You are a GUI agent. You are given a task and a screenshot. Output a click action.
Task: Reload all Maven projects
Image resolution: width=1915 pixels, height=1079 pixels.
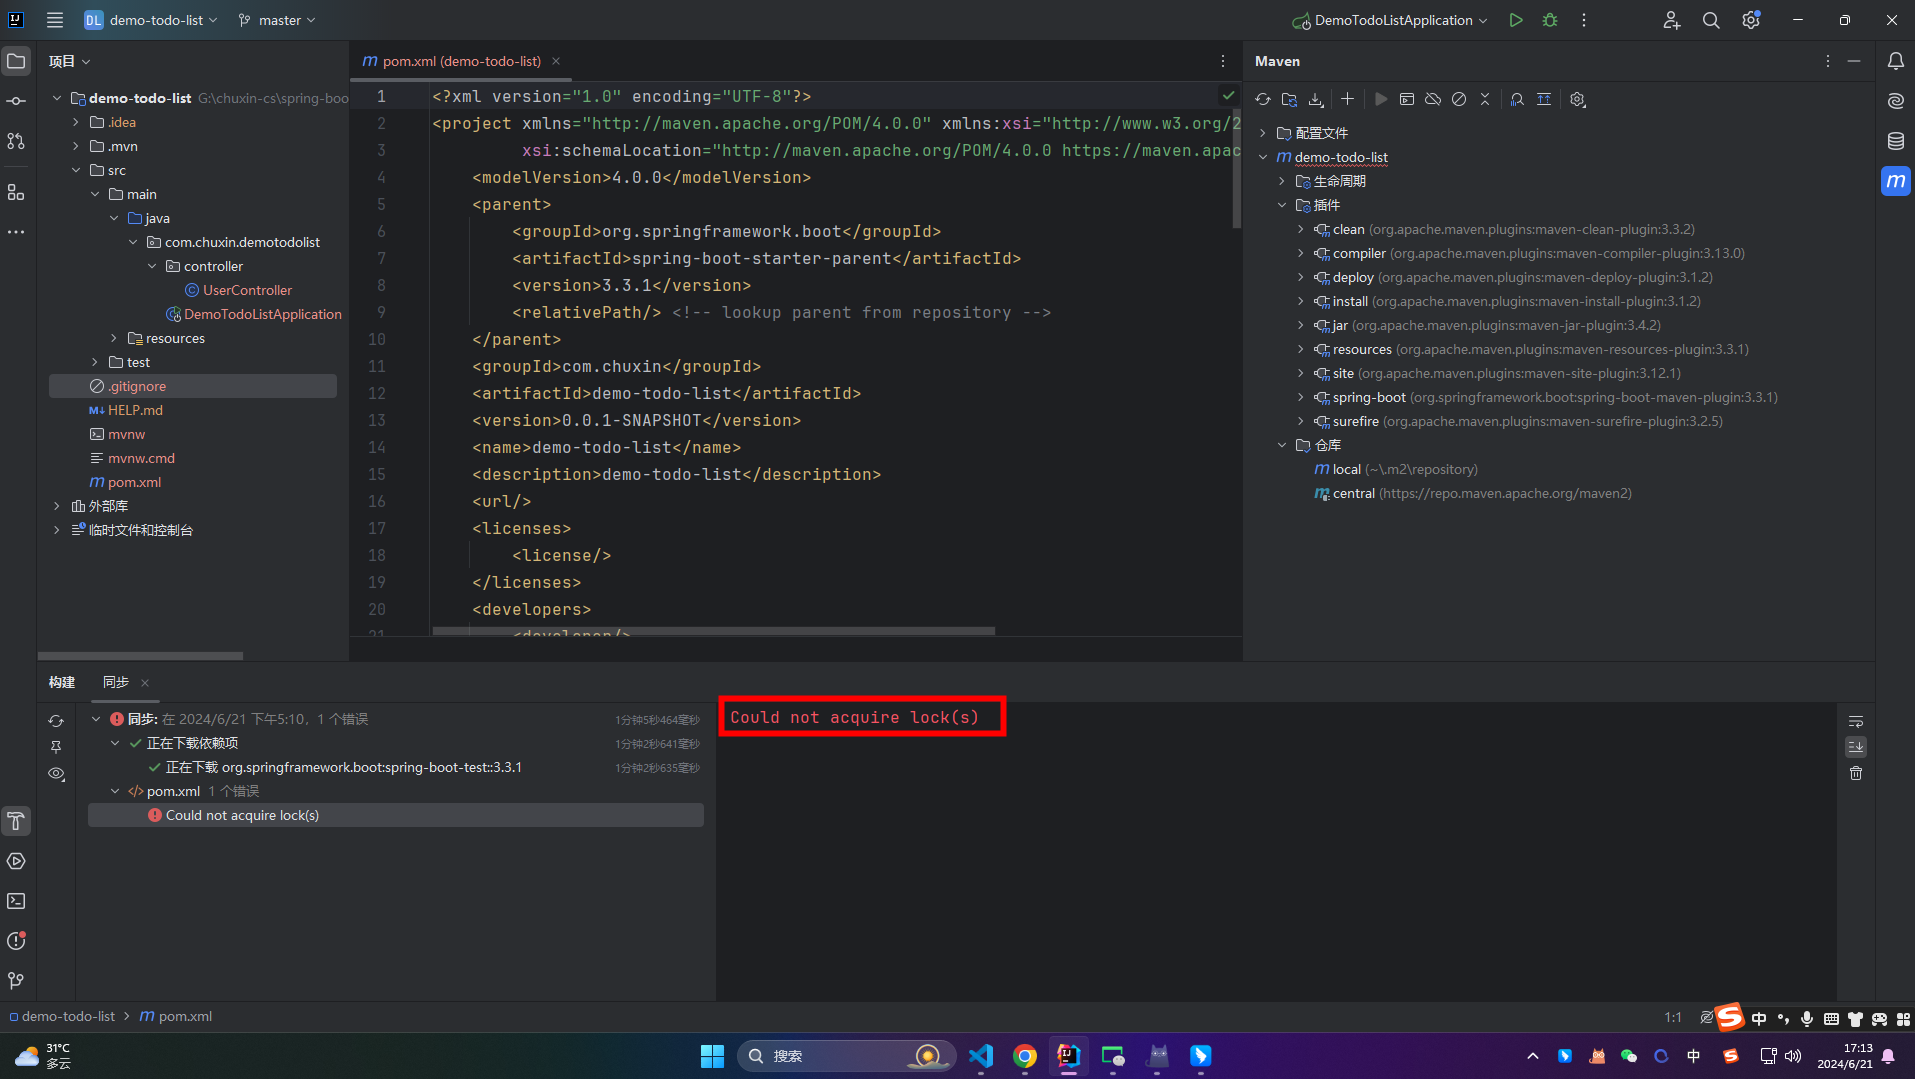(1263, 99)
